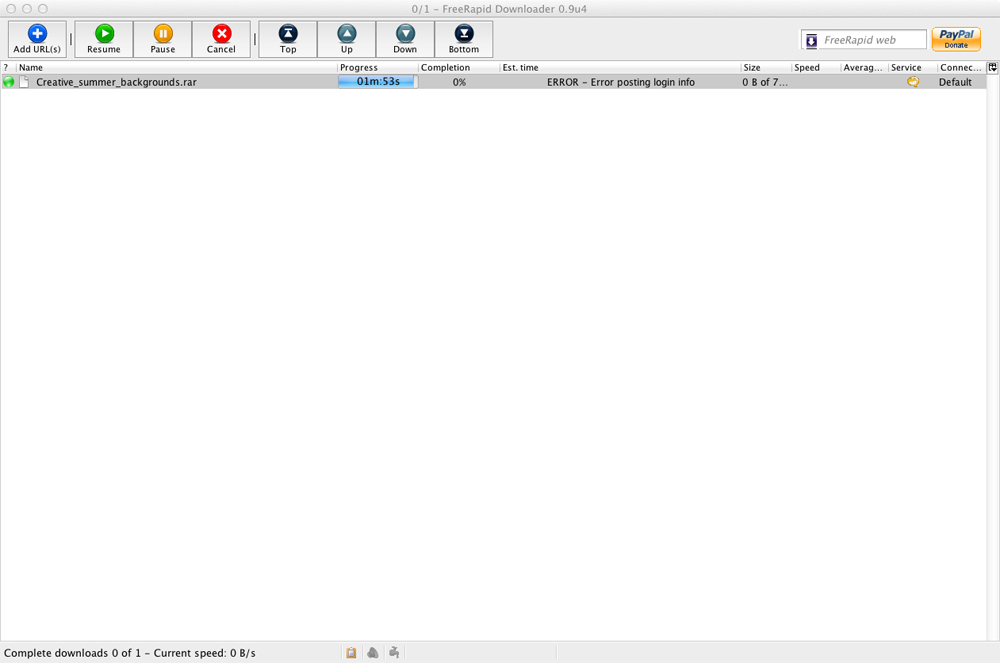Move download to Top of queue

tap(288, 40)
